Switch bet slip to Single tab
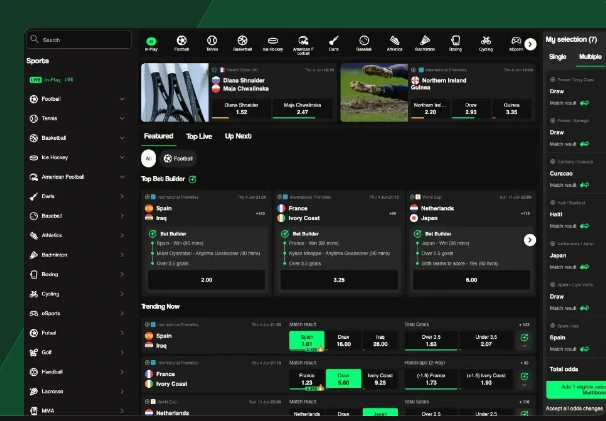606x421 pixels. pyautogui.click(x=557, y=57)
